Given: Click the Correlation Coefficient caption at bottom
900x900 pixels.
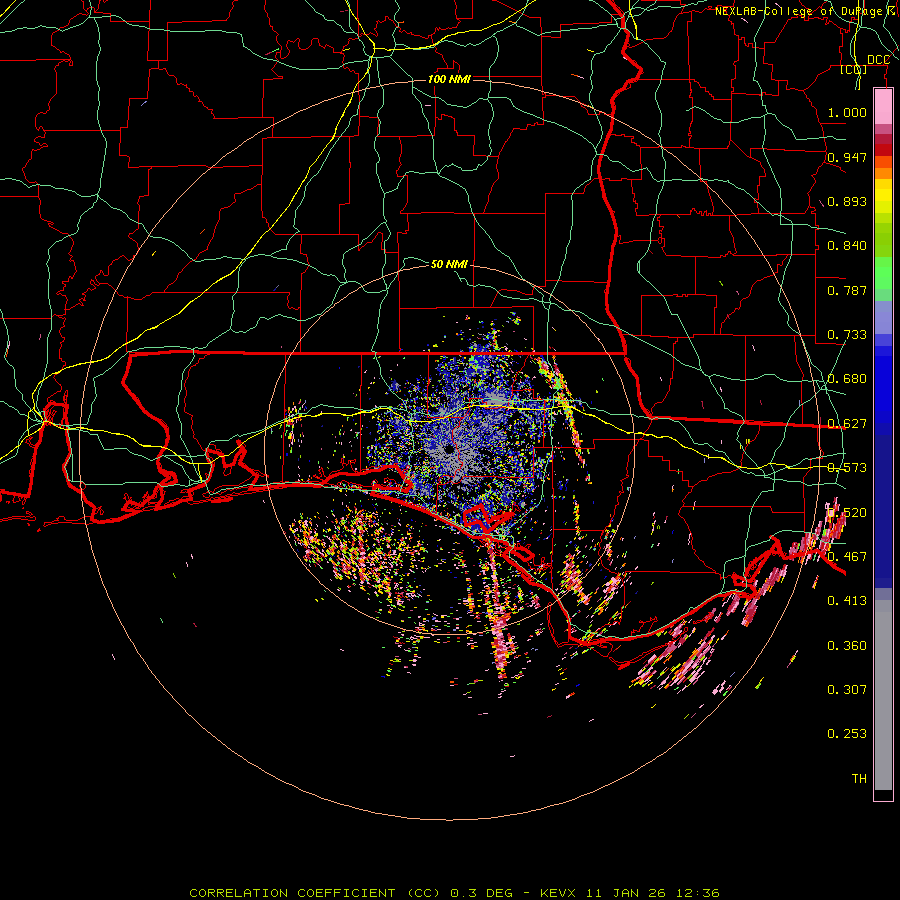Looking at the screenshot, I should [455, 893].
